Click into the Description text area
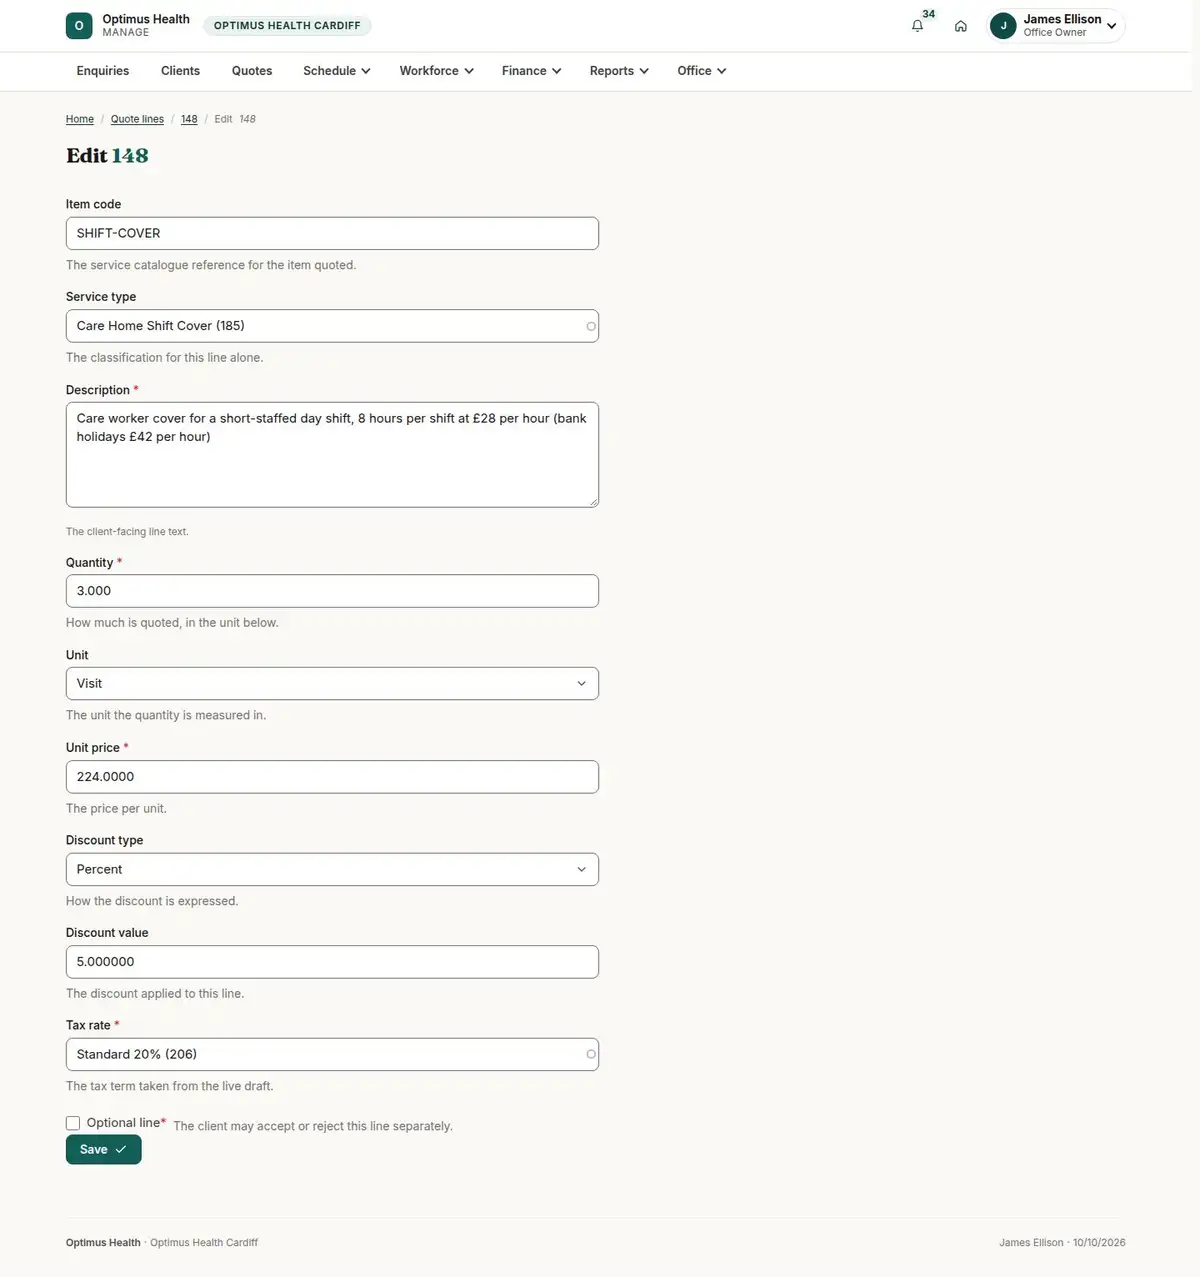Viewport: 1200px width, 1277px height. point(332,455)
